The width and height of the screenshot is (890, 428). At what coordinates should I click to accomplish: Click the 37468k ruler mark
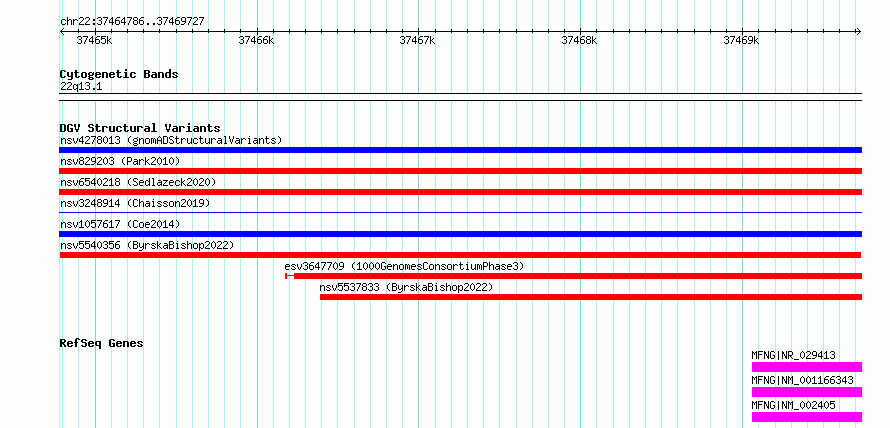tap(580, 40)
